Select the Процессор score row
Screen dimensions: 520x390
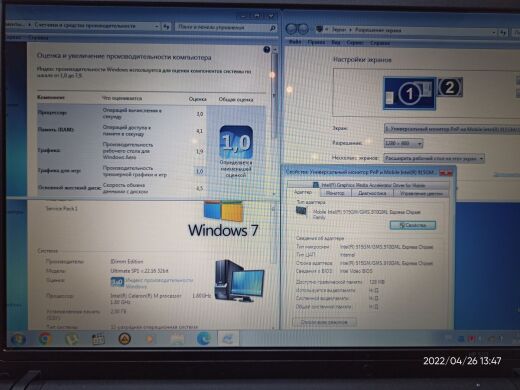pos(122,114)
